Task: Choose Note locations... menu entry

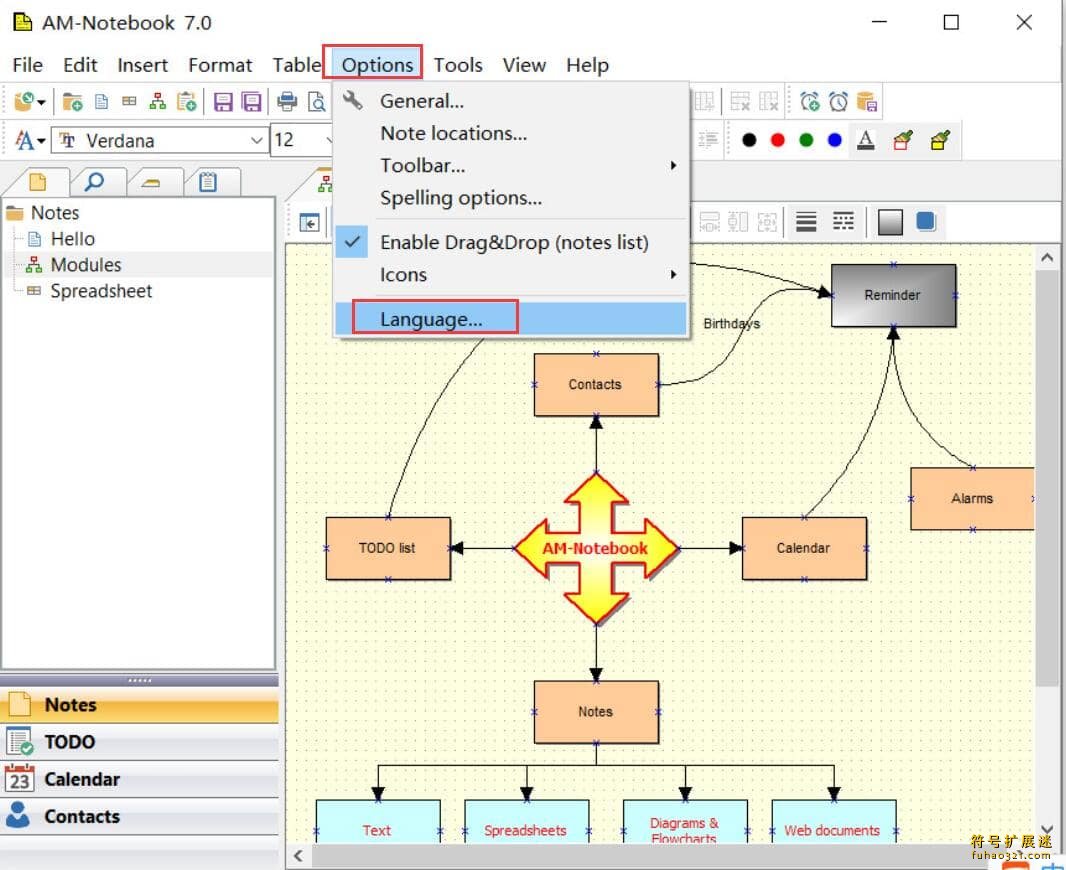Action: click(511, 133)
